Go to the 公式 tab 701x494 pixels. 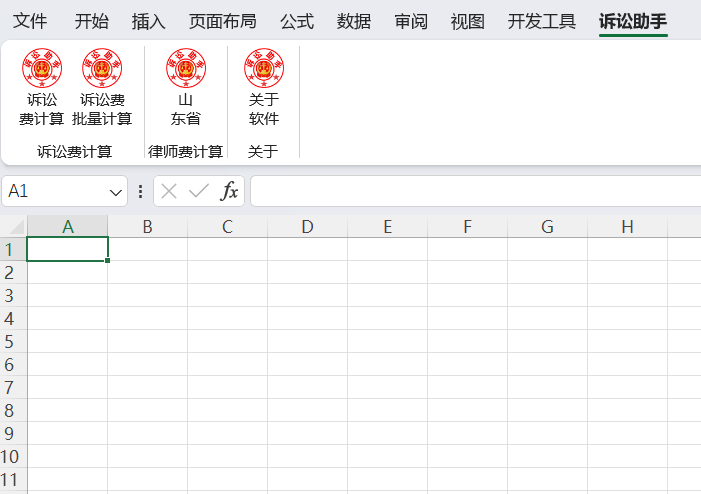(x=296, y=21)
